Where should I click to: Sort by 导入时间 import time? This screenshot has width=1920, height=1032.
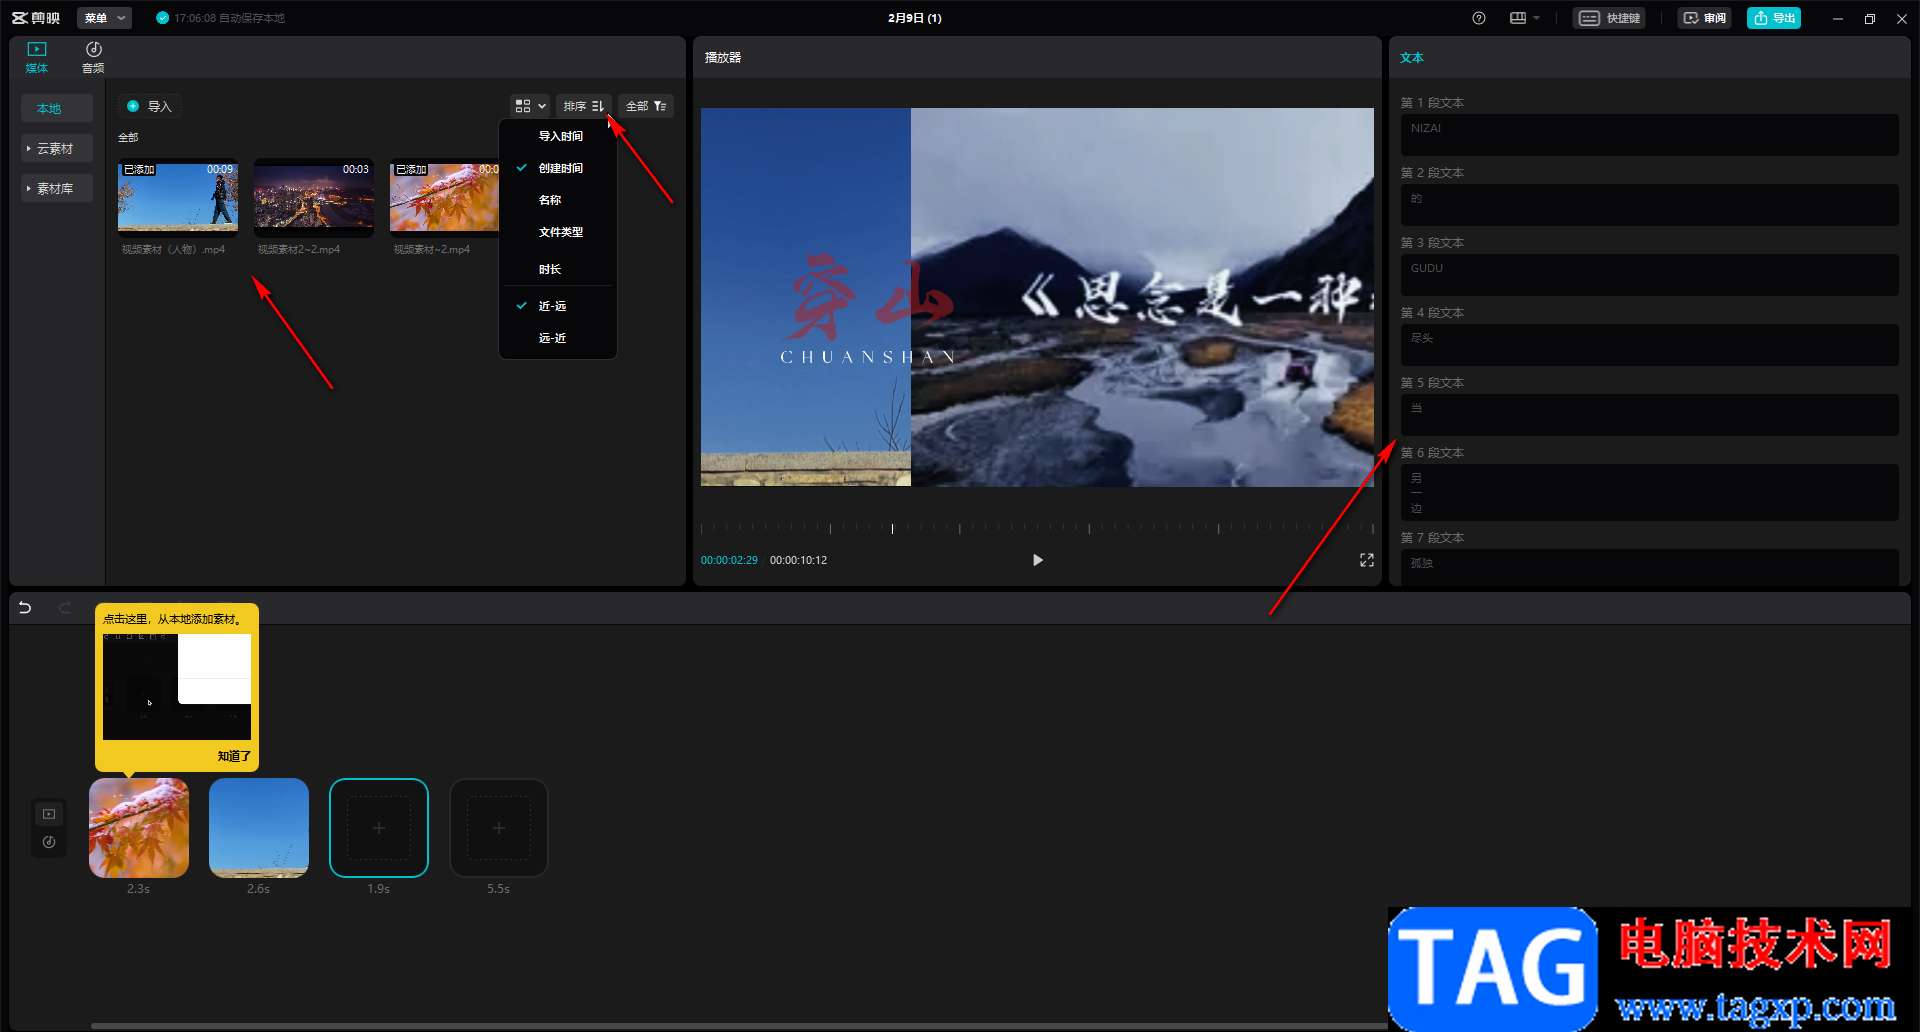(558, 136)
